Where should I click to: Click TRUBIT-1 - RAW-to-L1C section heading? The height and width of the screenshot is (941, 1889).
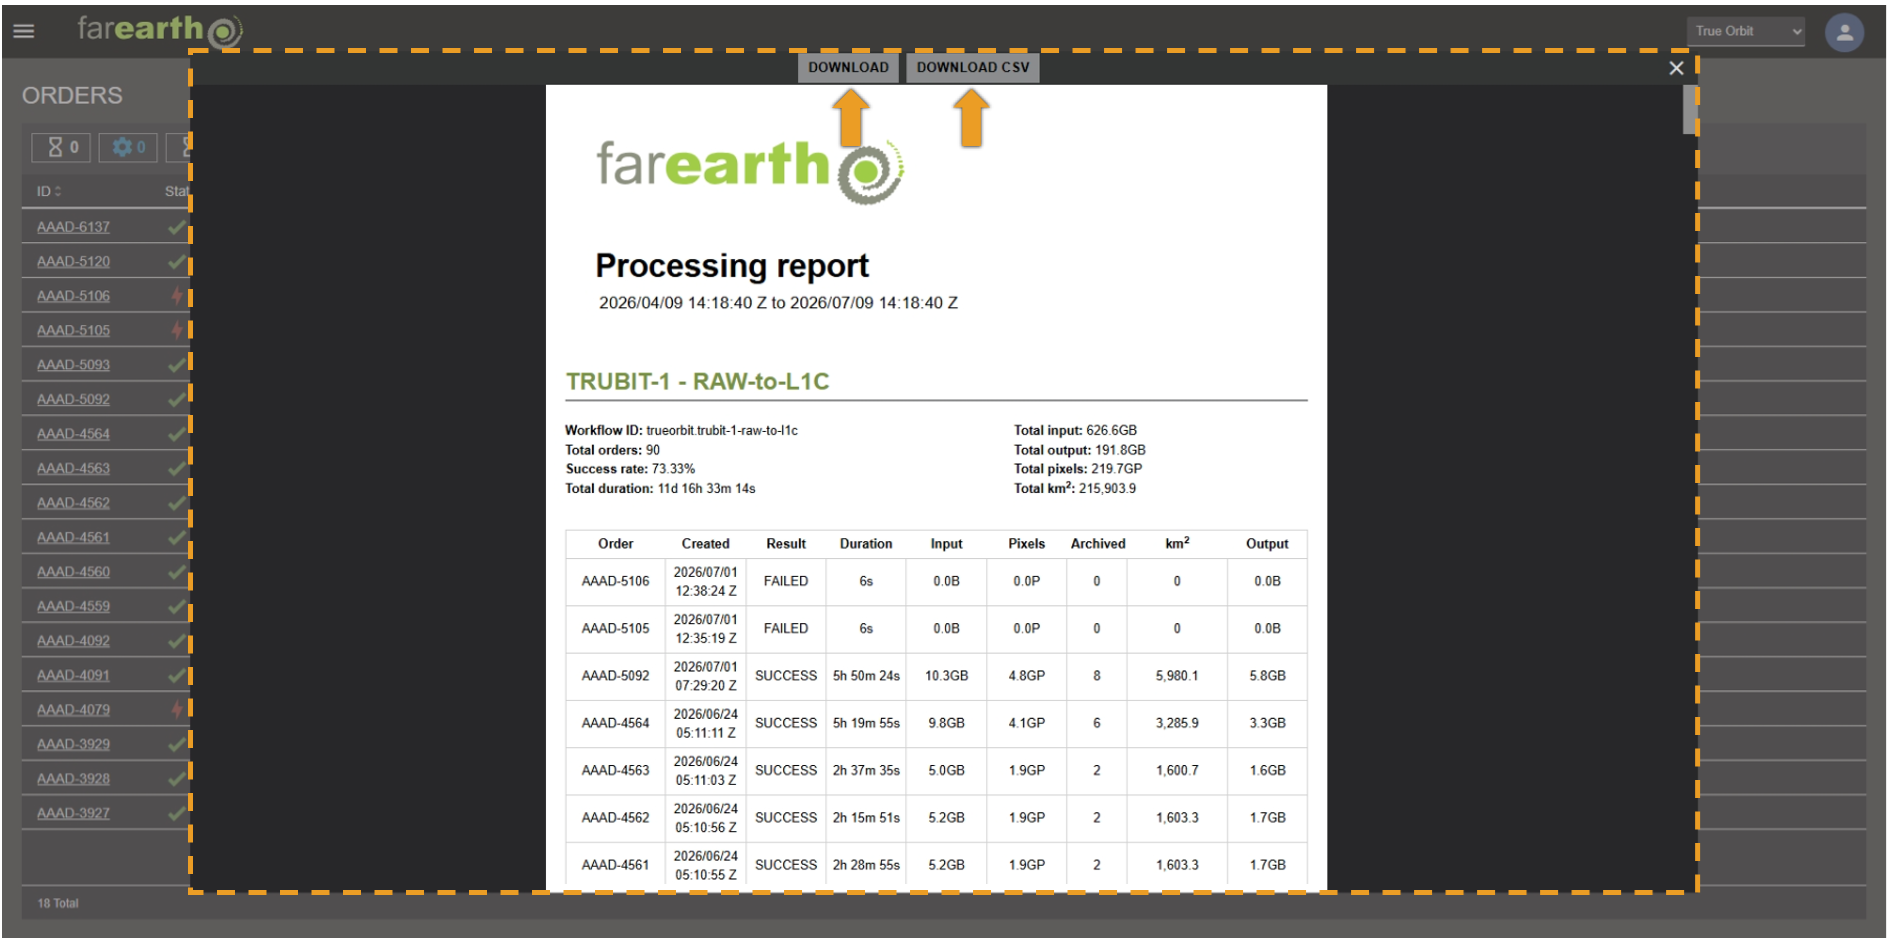click(698, 381)
